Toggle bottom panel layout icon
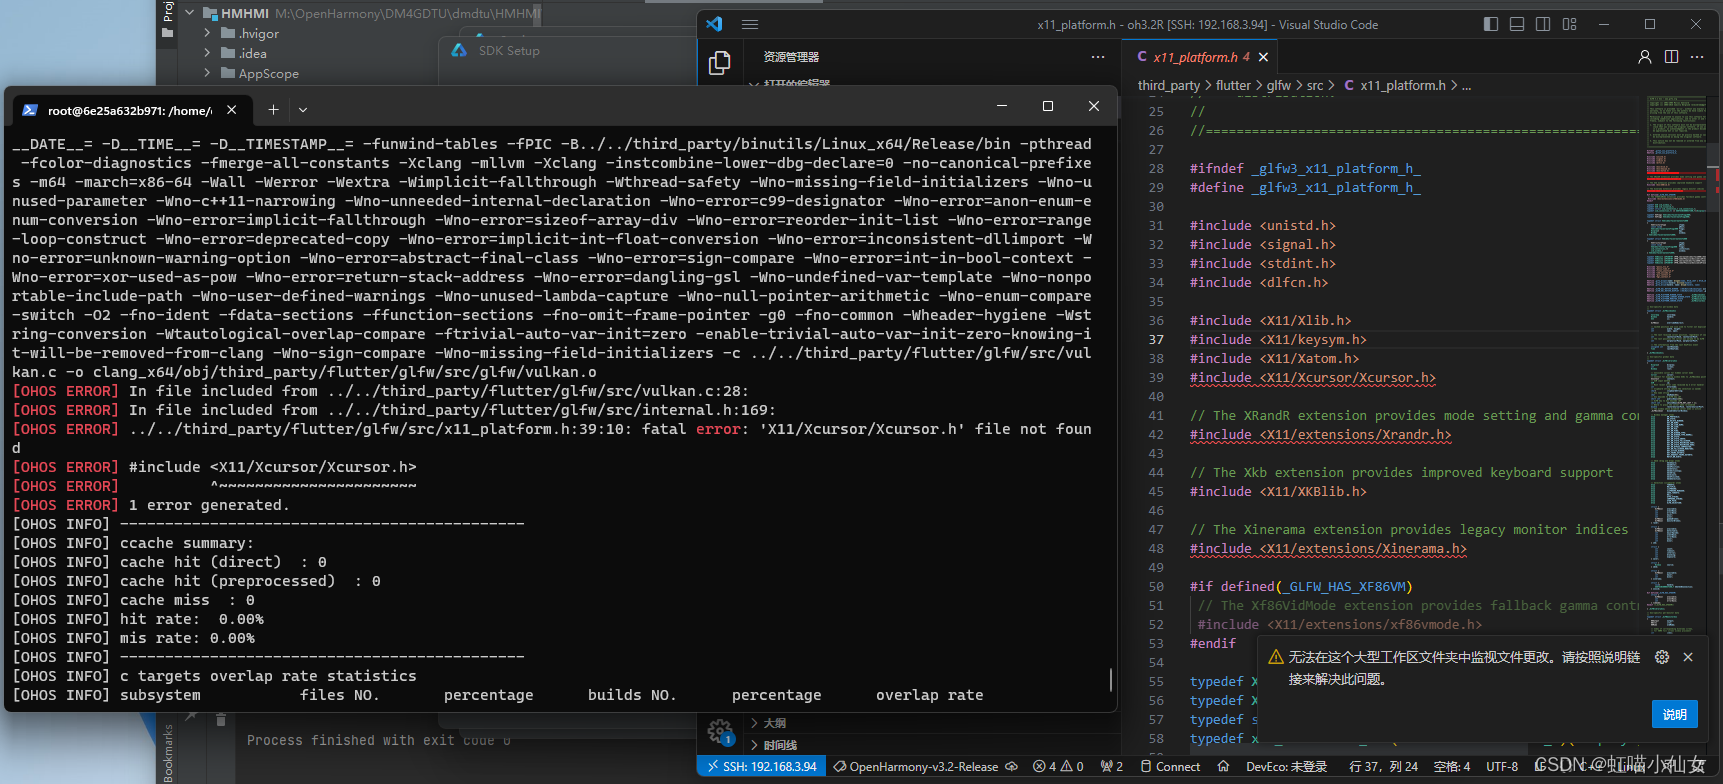 (x=1517, y=24)
